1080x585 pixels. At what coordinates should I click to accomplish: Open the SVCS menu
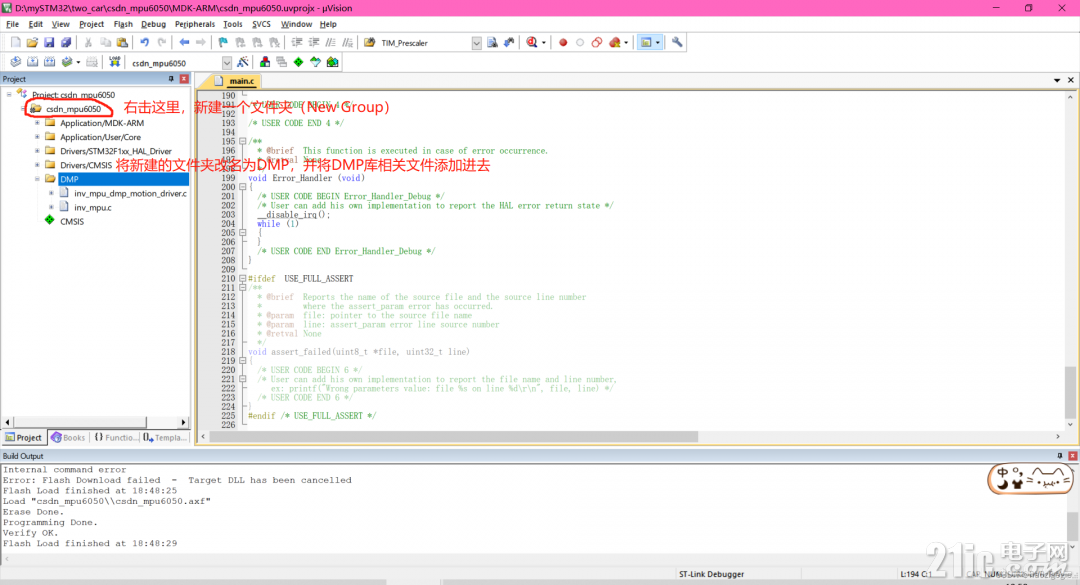click(261, 24)
